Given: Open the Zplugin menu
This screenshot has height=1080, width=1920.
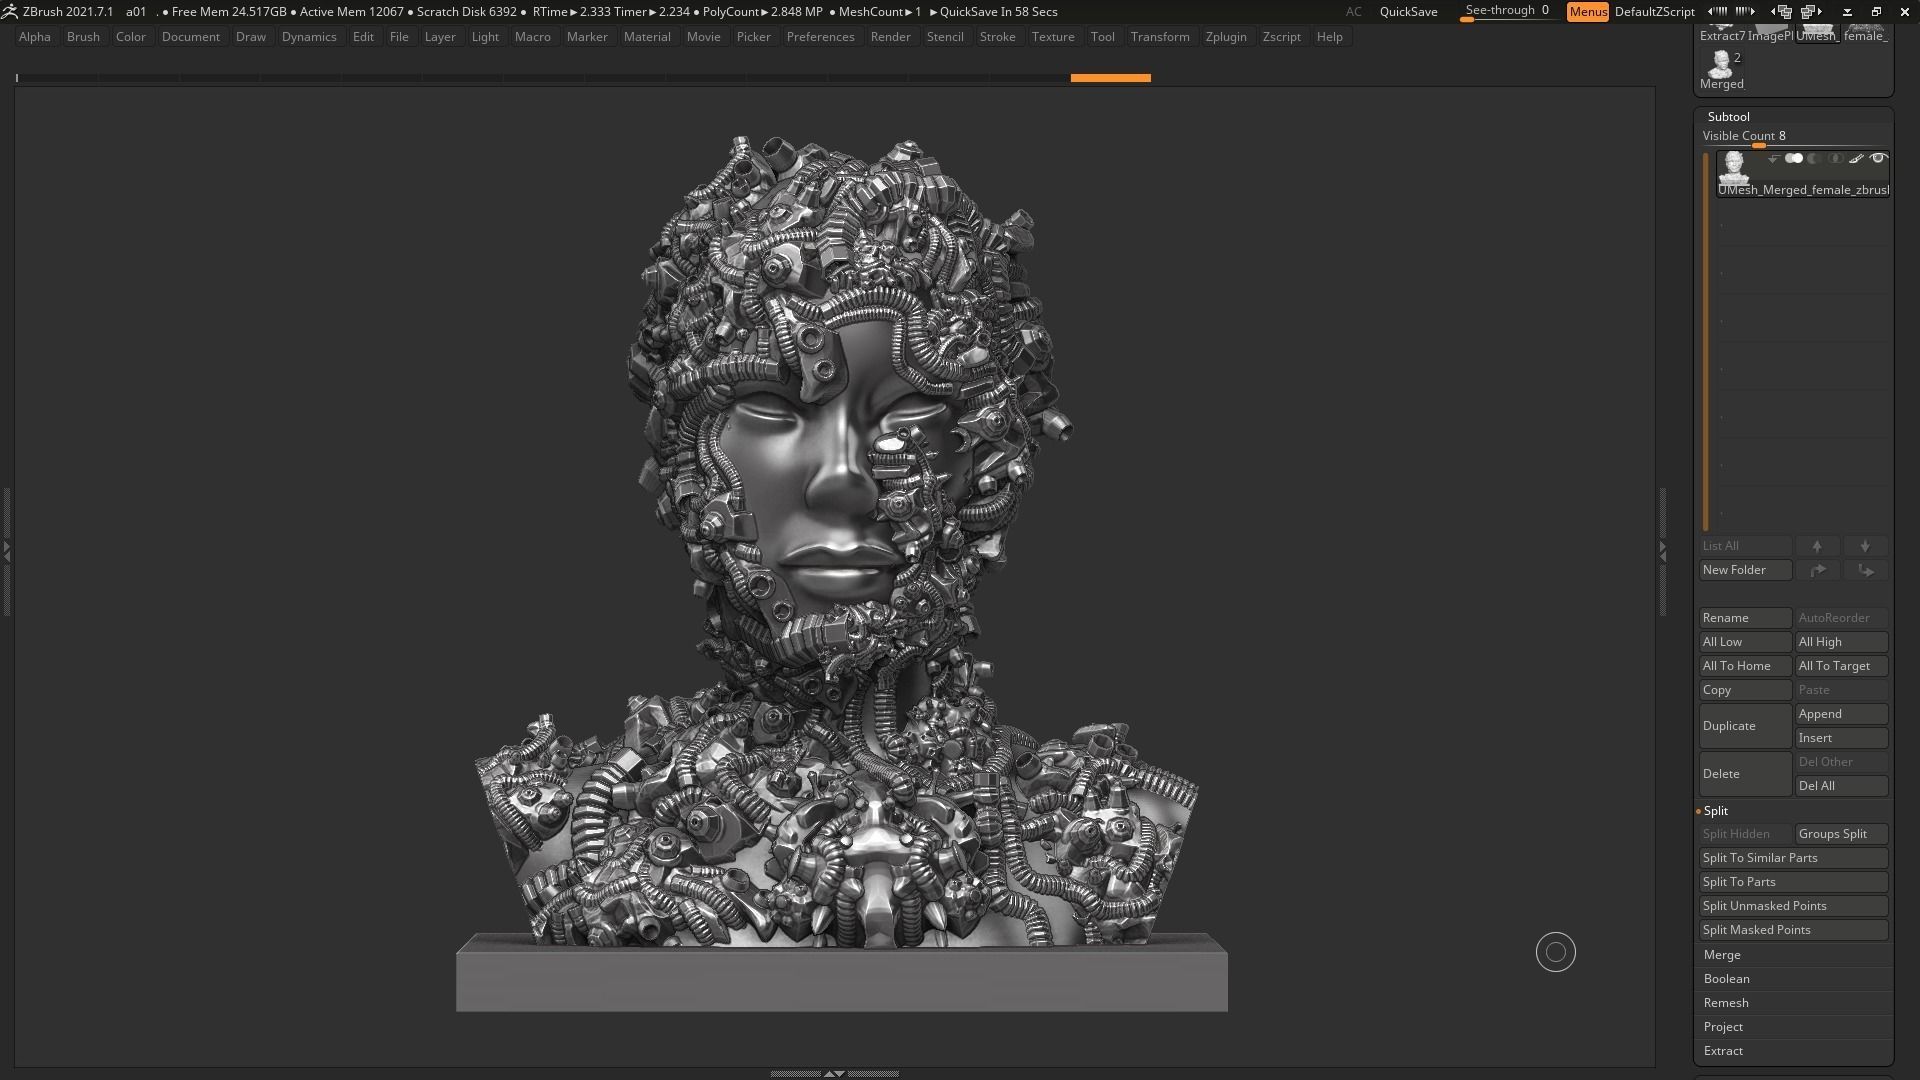Looking at the screenshot, I should pos(1225,37).
